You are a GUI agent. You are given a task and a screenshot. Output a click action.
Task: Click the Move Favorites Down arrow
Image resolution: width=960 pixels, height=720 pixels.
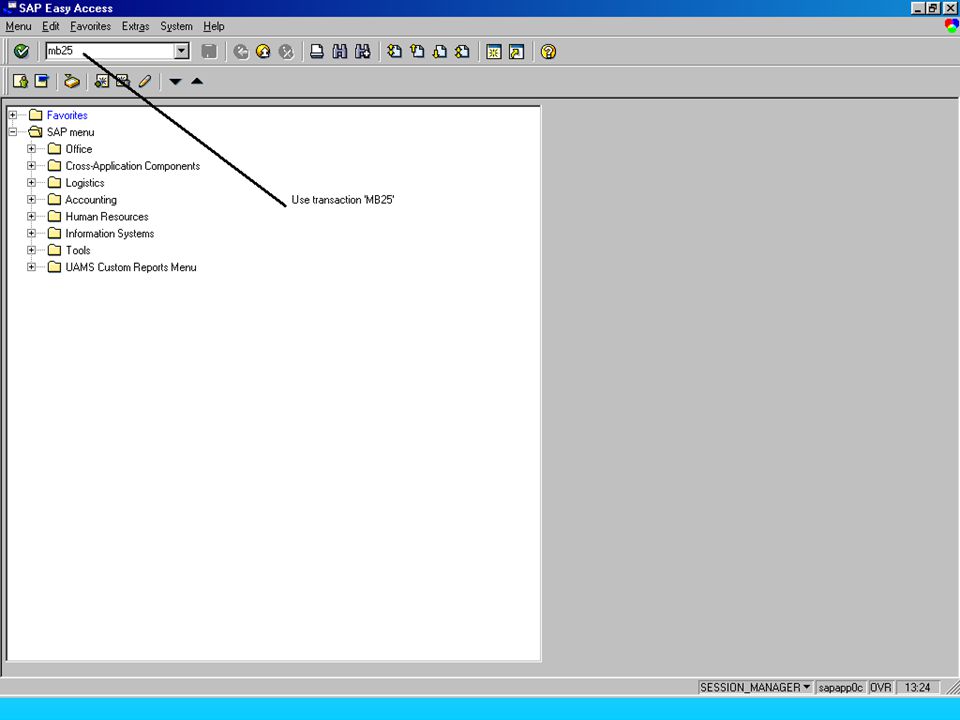point(175,81)
